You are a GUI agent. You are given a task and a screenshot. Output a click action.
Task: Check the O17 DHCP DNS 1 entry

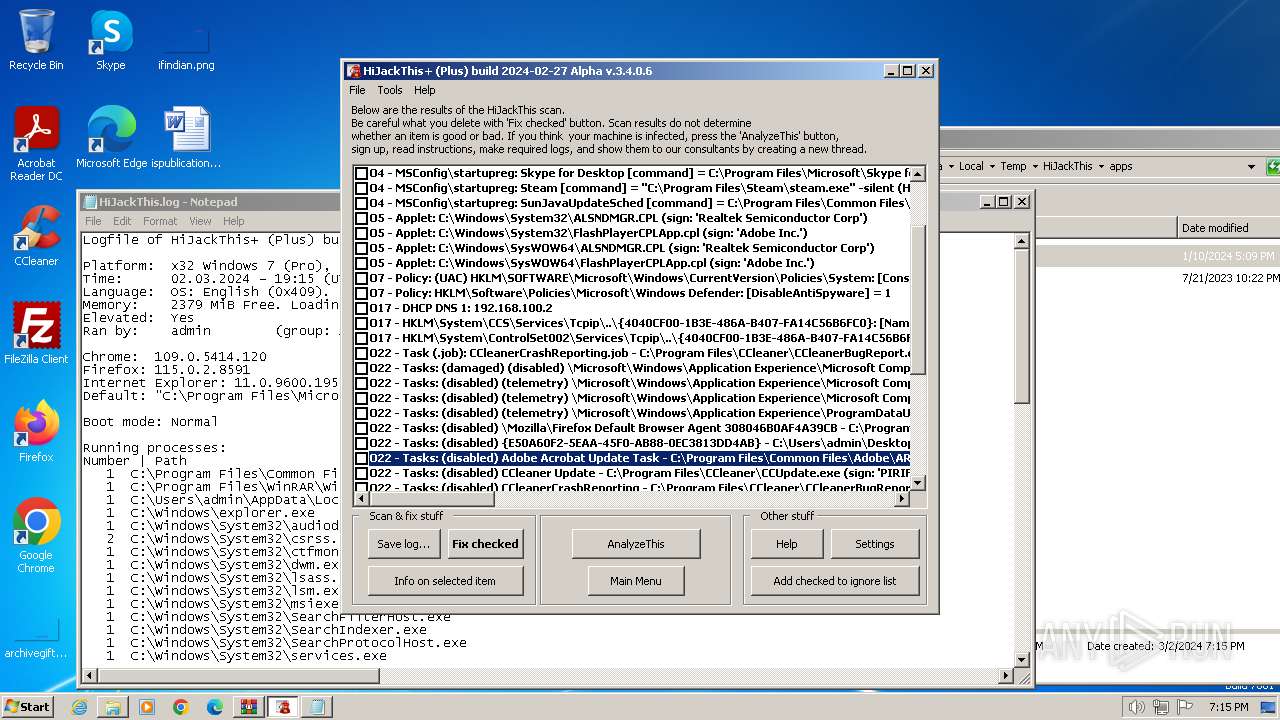pos(362,308)
